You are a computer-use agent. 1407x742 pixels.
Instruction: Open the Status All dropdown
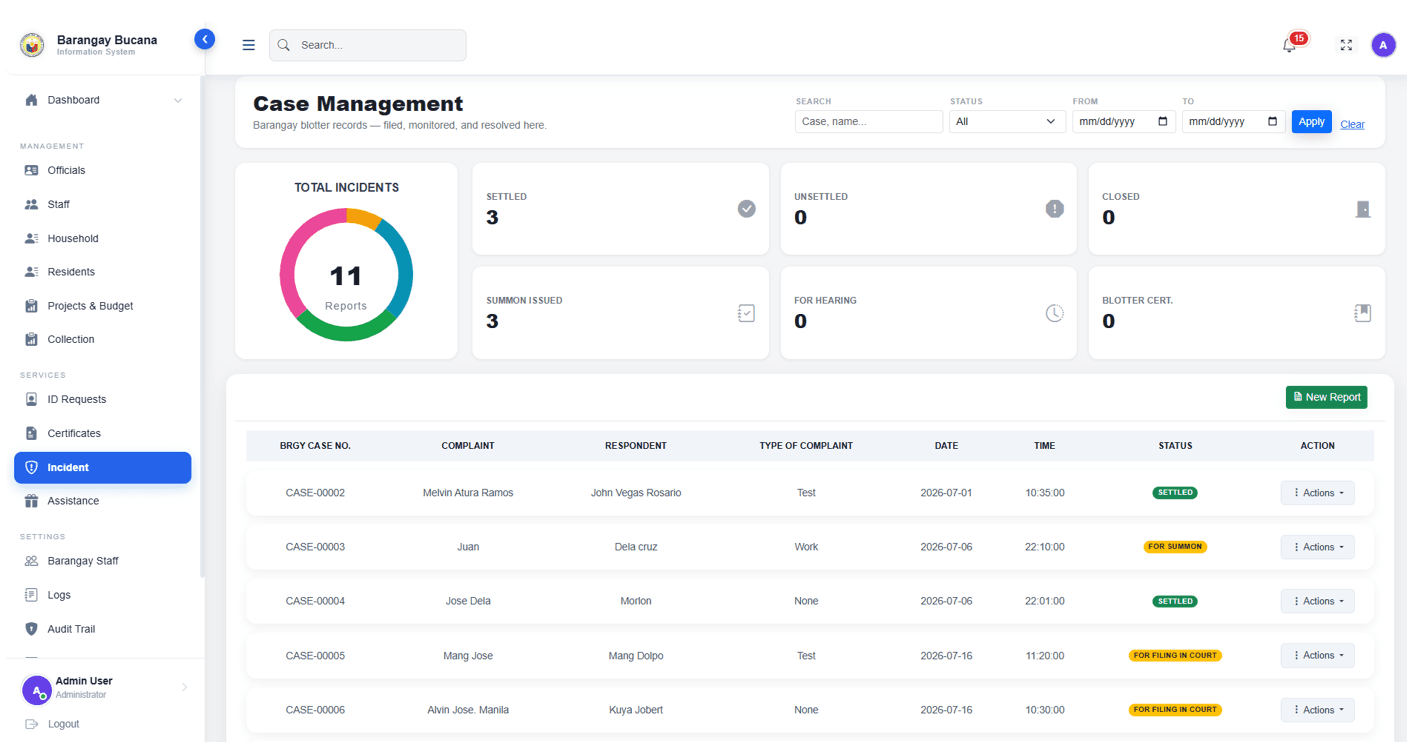pos(1006,121)
